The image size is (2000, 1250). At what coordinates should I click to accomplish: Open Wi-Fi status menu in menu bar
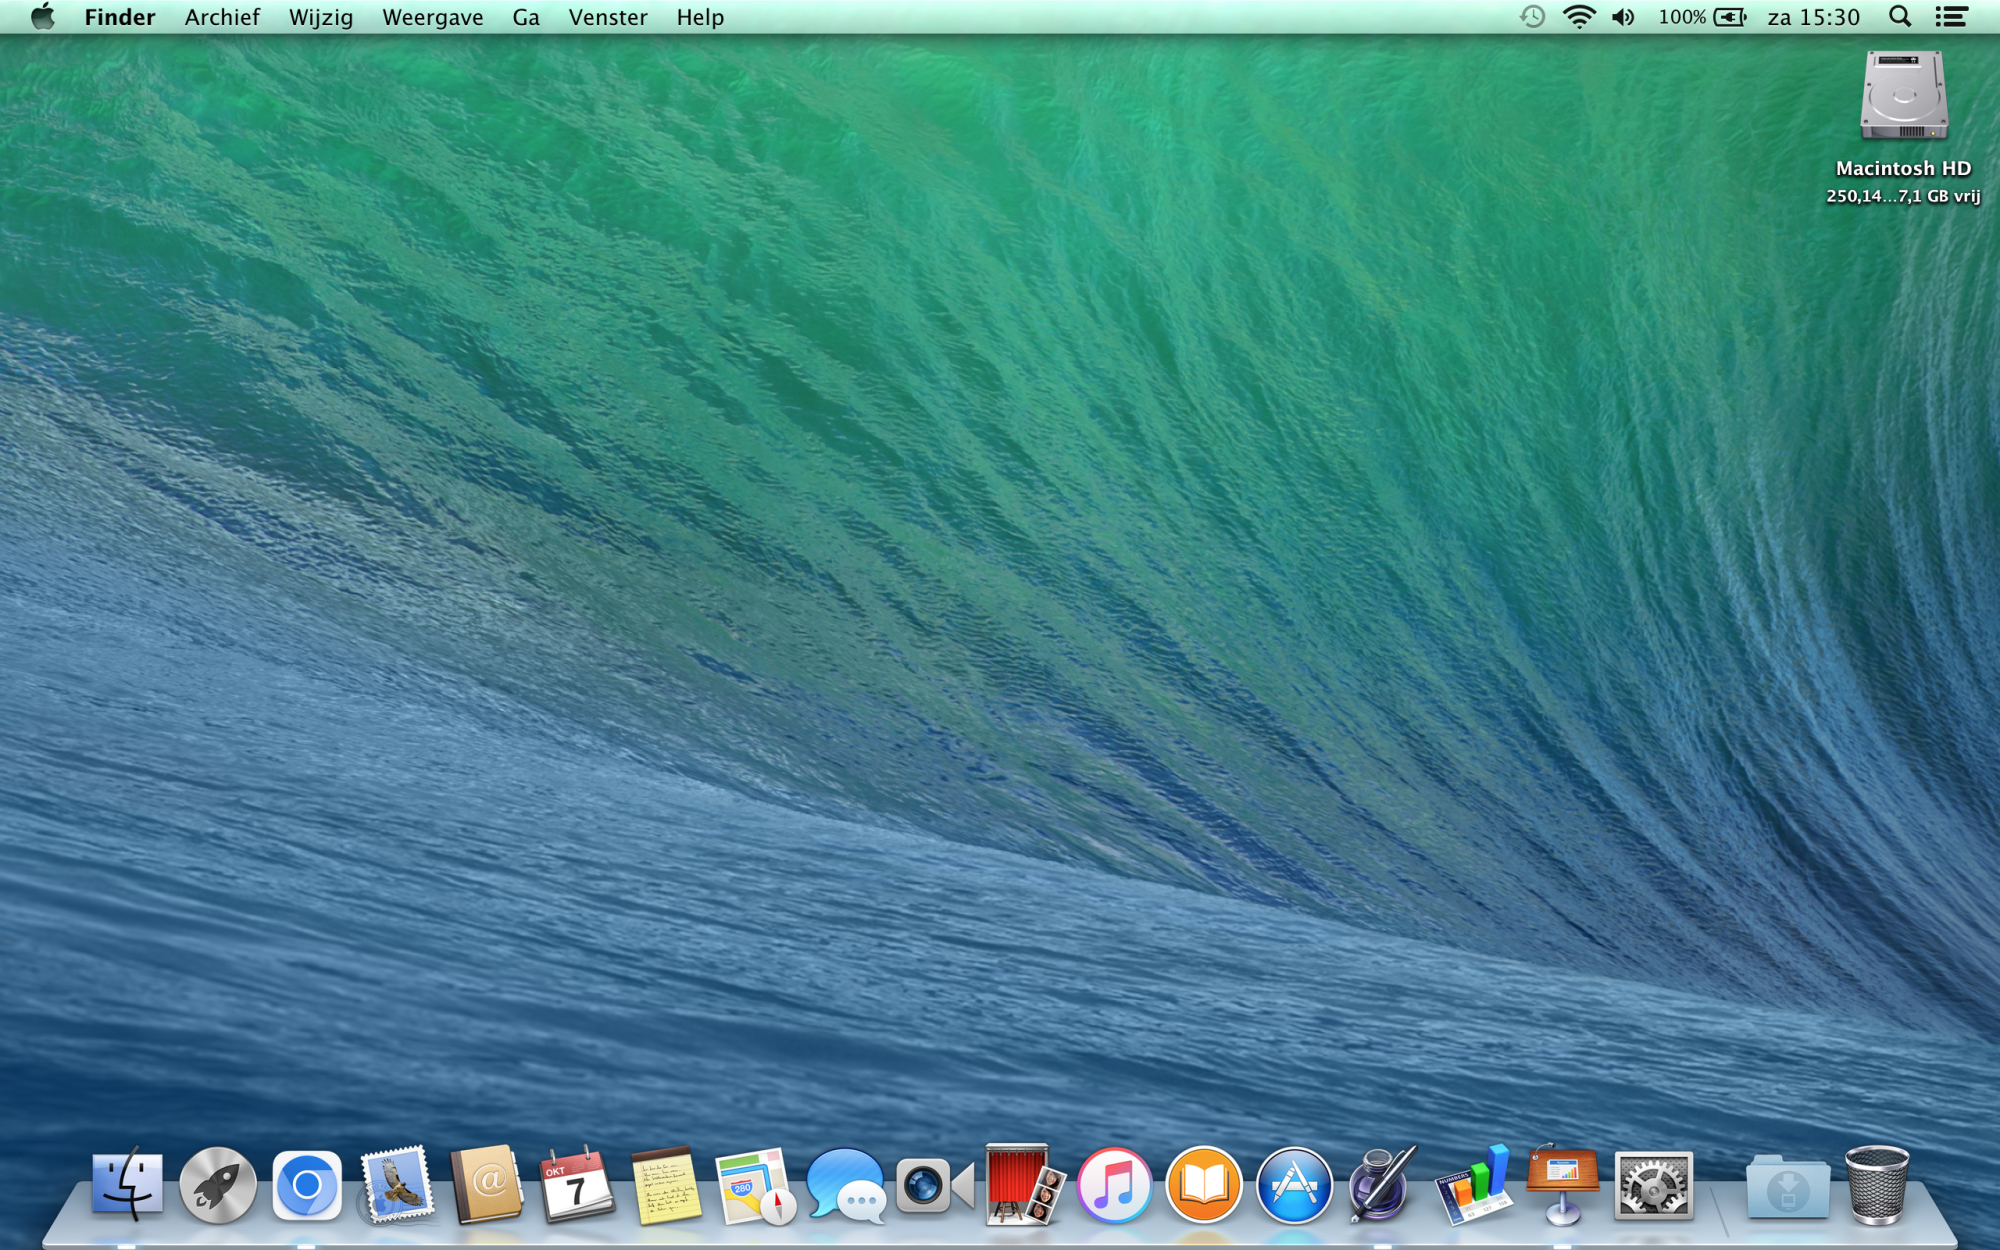tap(1578, 17)
